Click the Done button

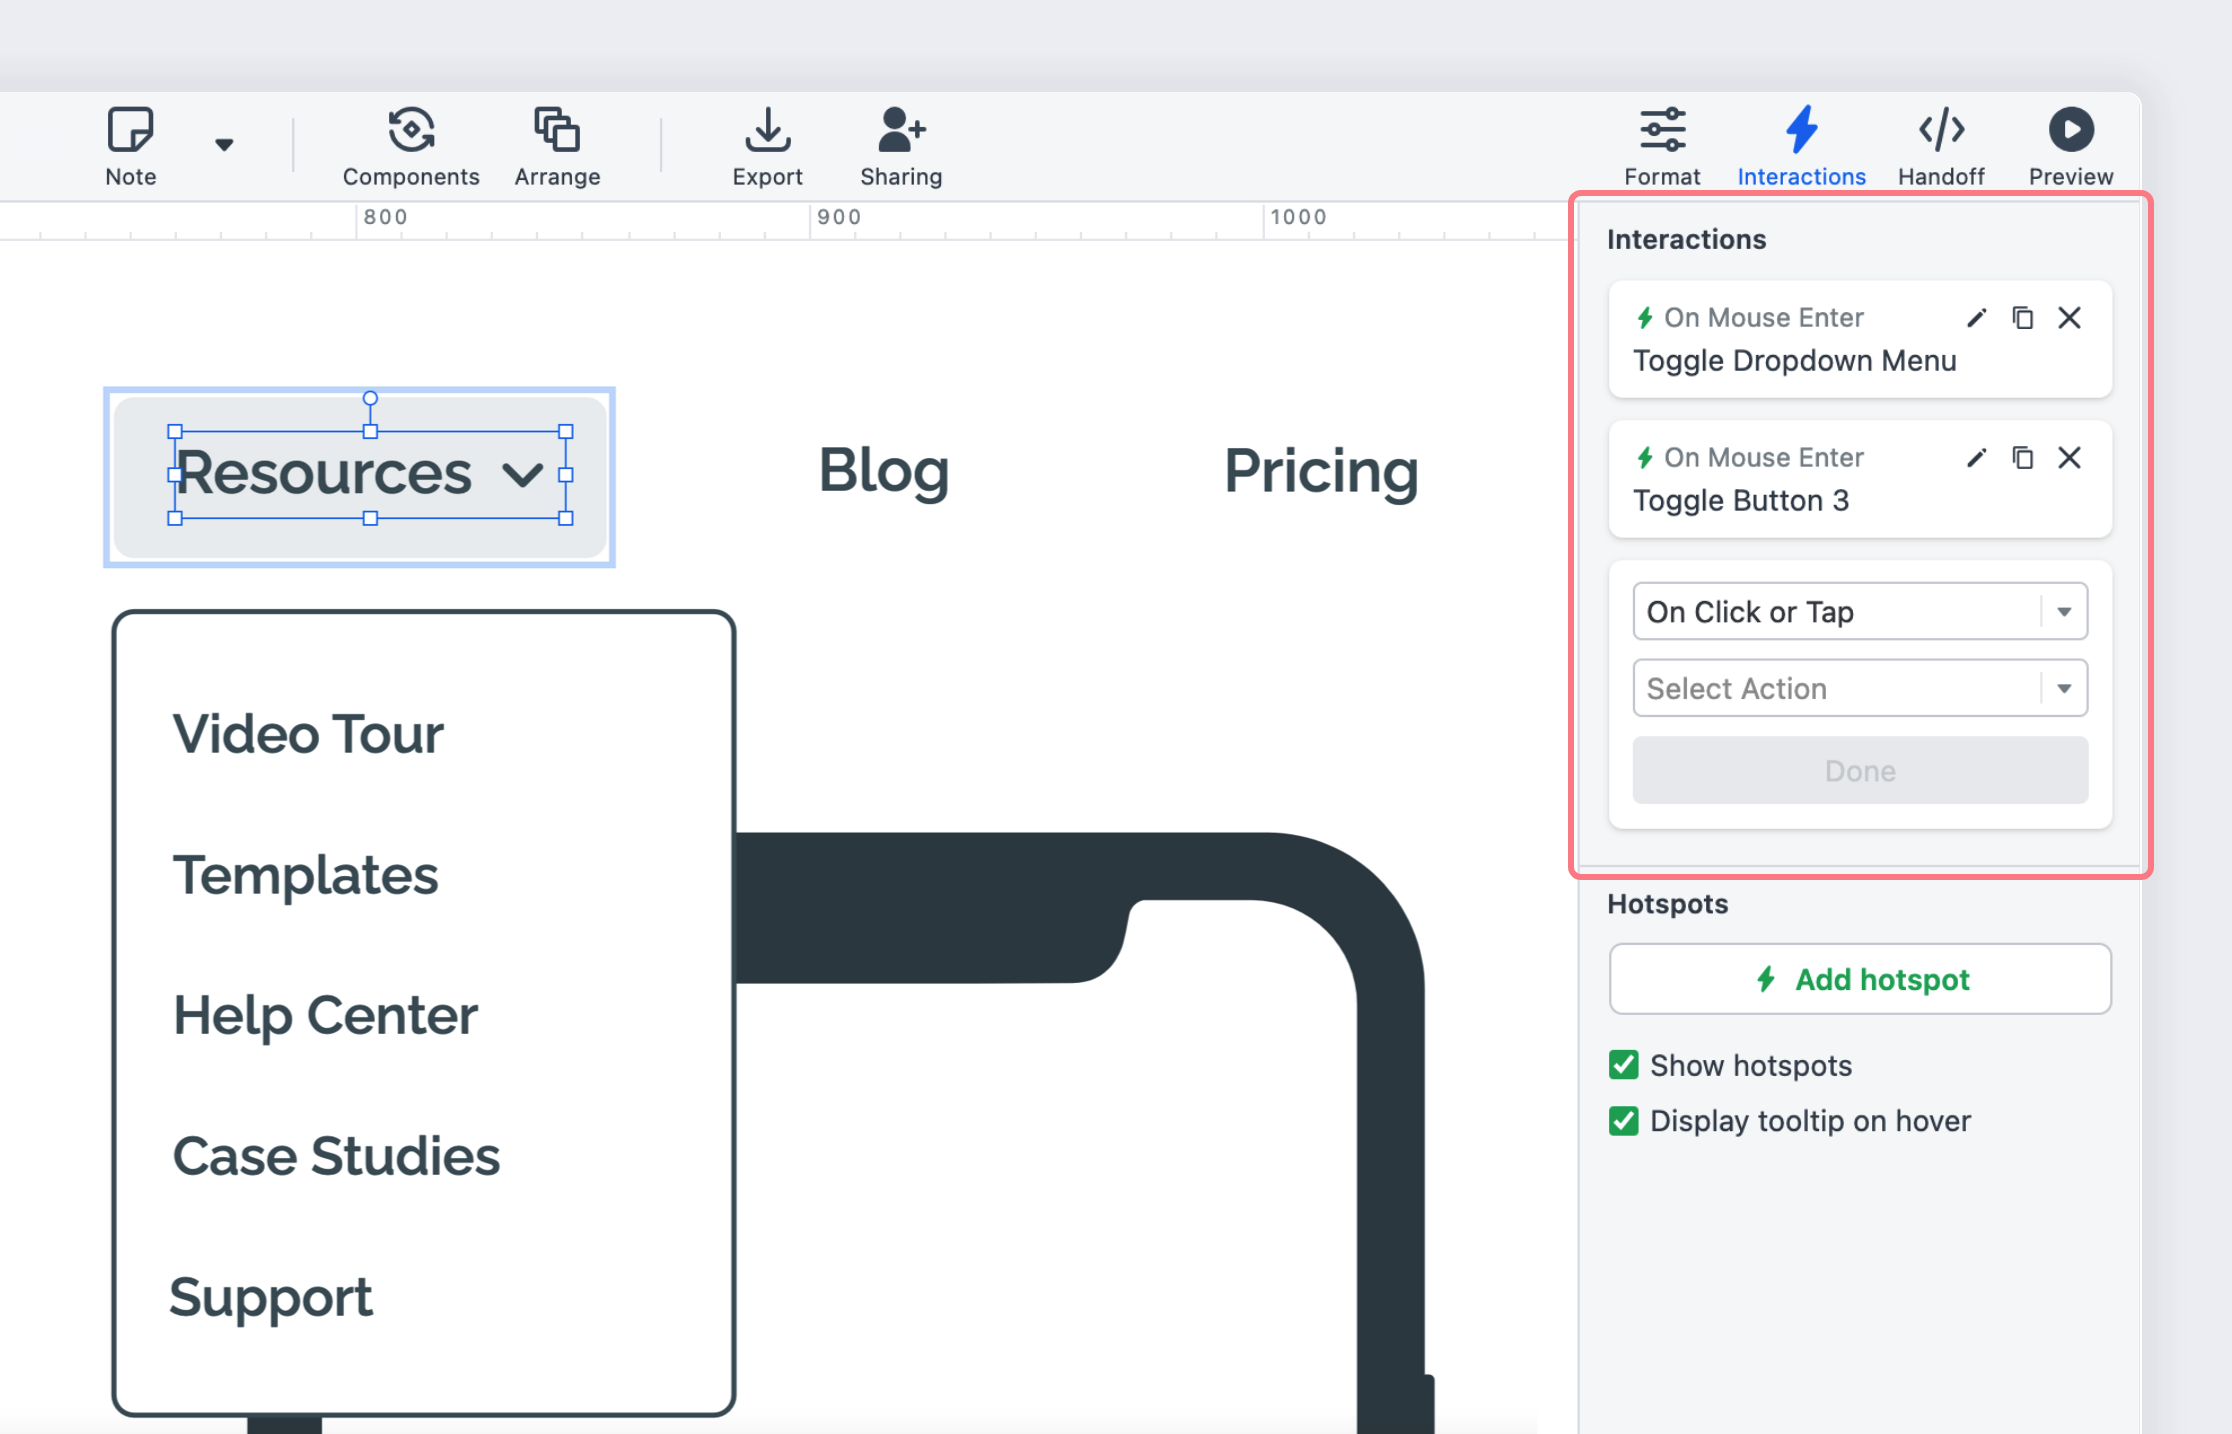point(1860,770)
